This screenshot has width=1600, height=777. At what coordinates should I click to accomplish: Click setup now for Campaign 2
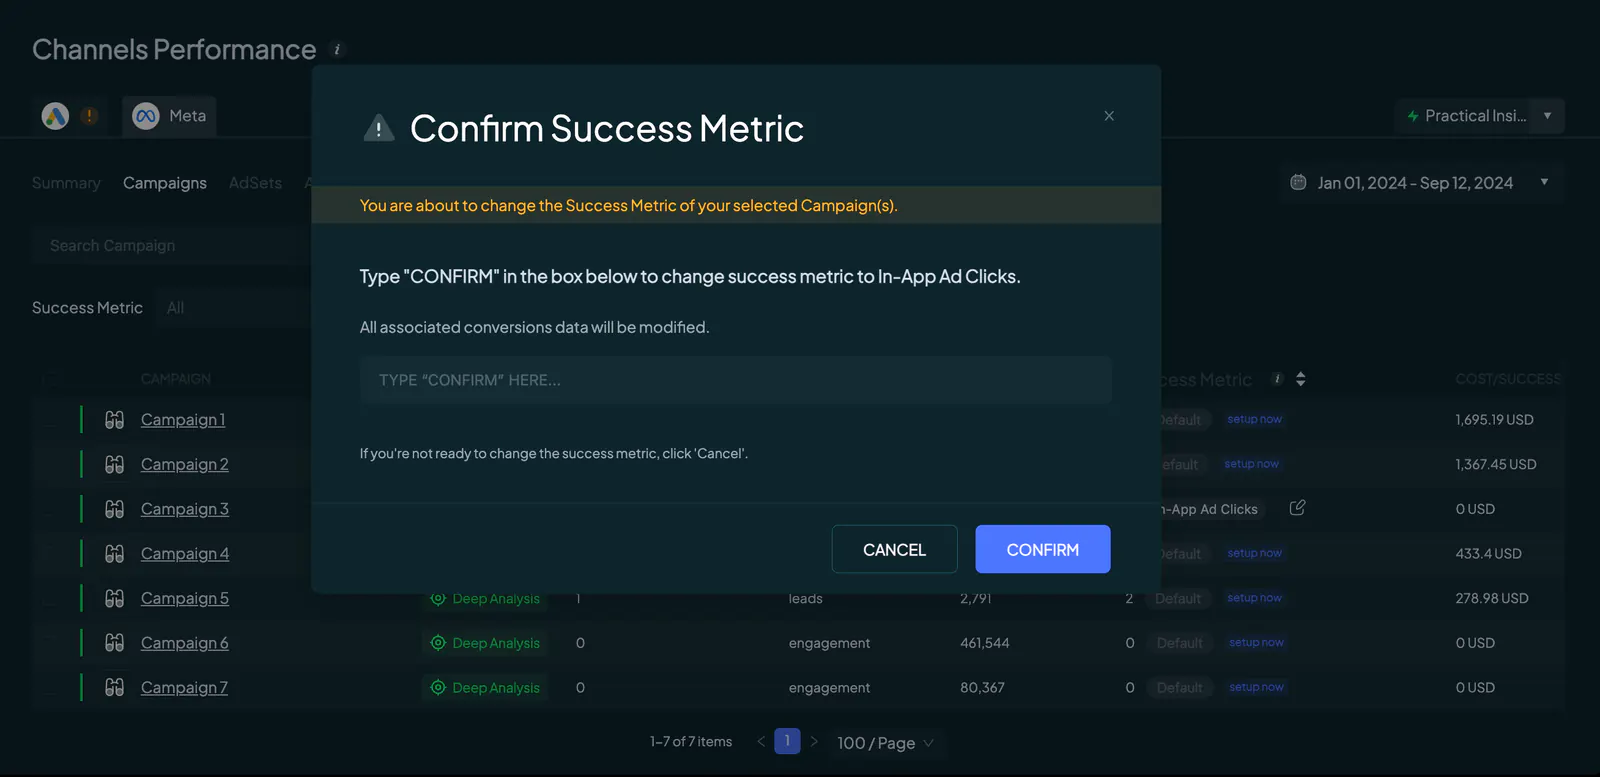click(x=1252, y=464)
